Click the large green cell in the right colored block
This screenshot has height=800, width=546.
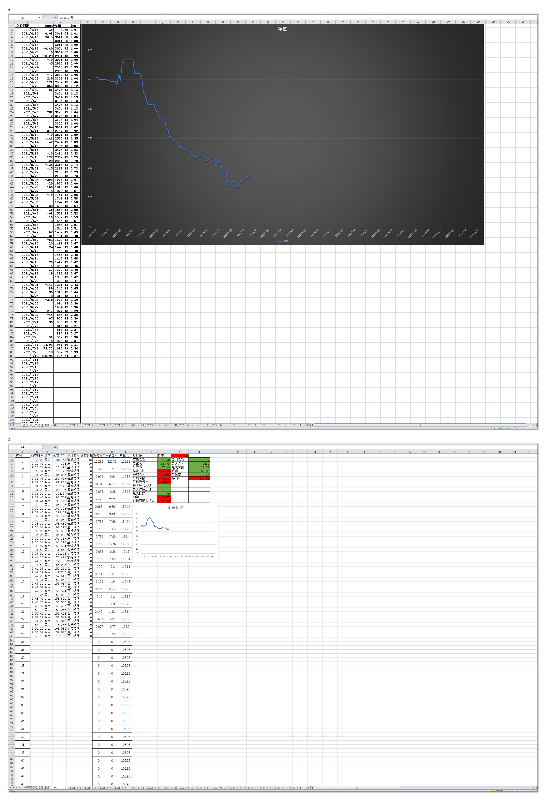[x=199, y=467]
